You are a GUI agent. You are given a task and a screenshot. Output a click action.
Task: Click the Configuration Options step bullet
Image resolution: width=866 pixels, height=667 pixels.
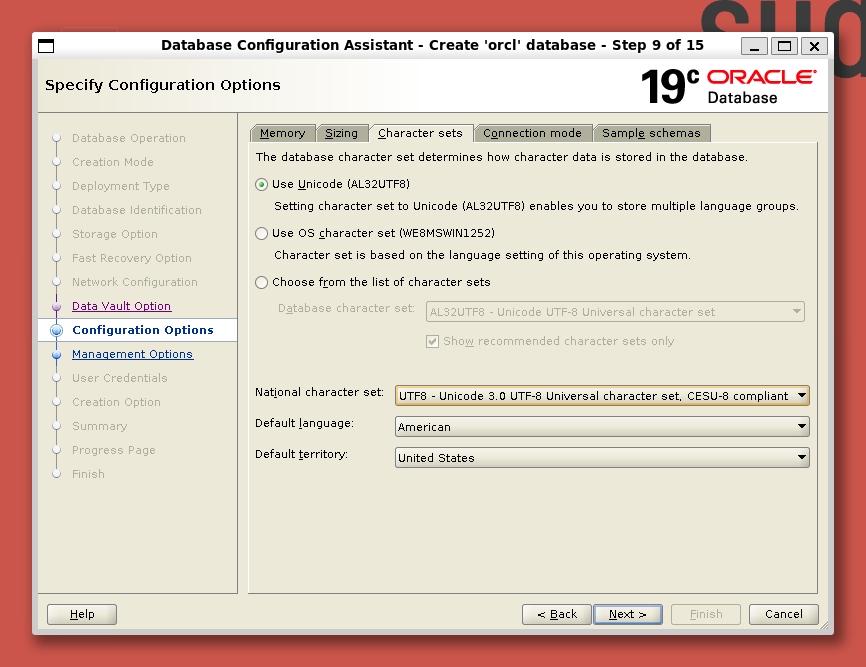point(56,330)
